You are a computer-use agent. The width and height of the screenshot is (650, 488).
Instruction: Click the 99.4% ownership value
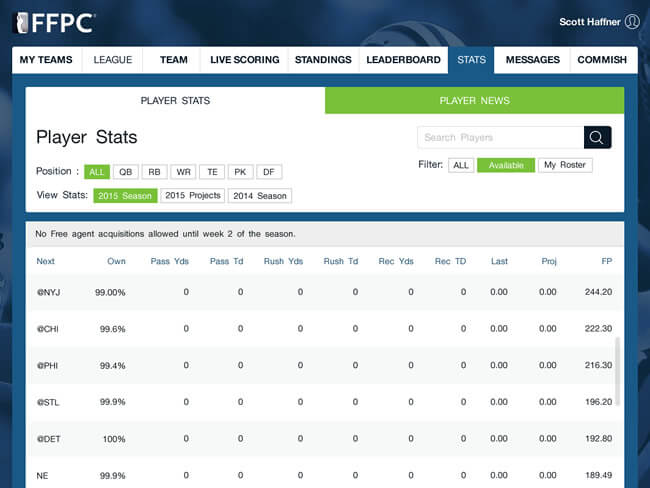click(x=112, y=366)
